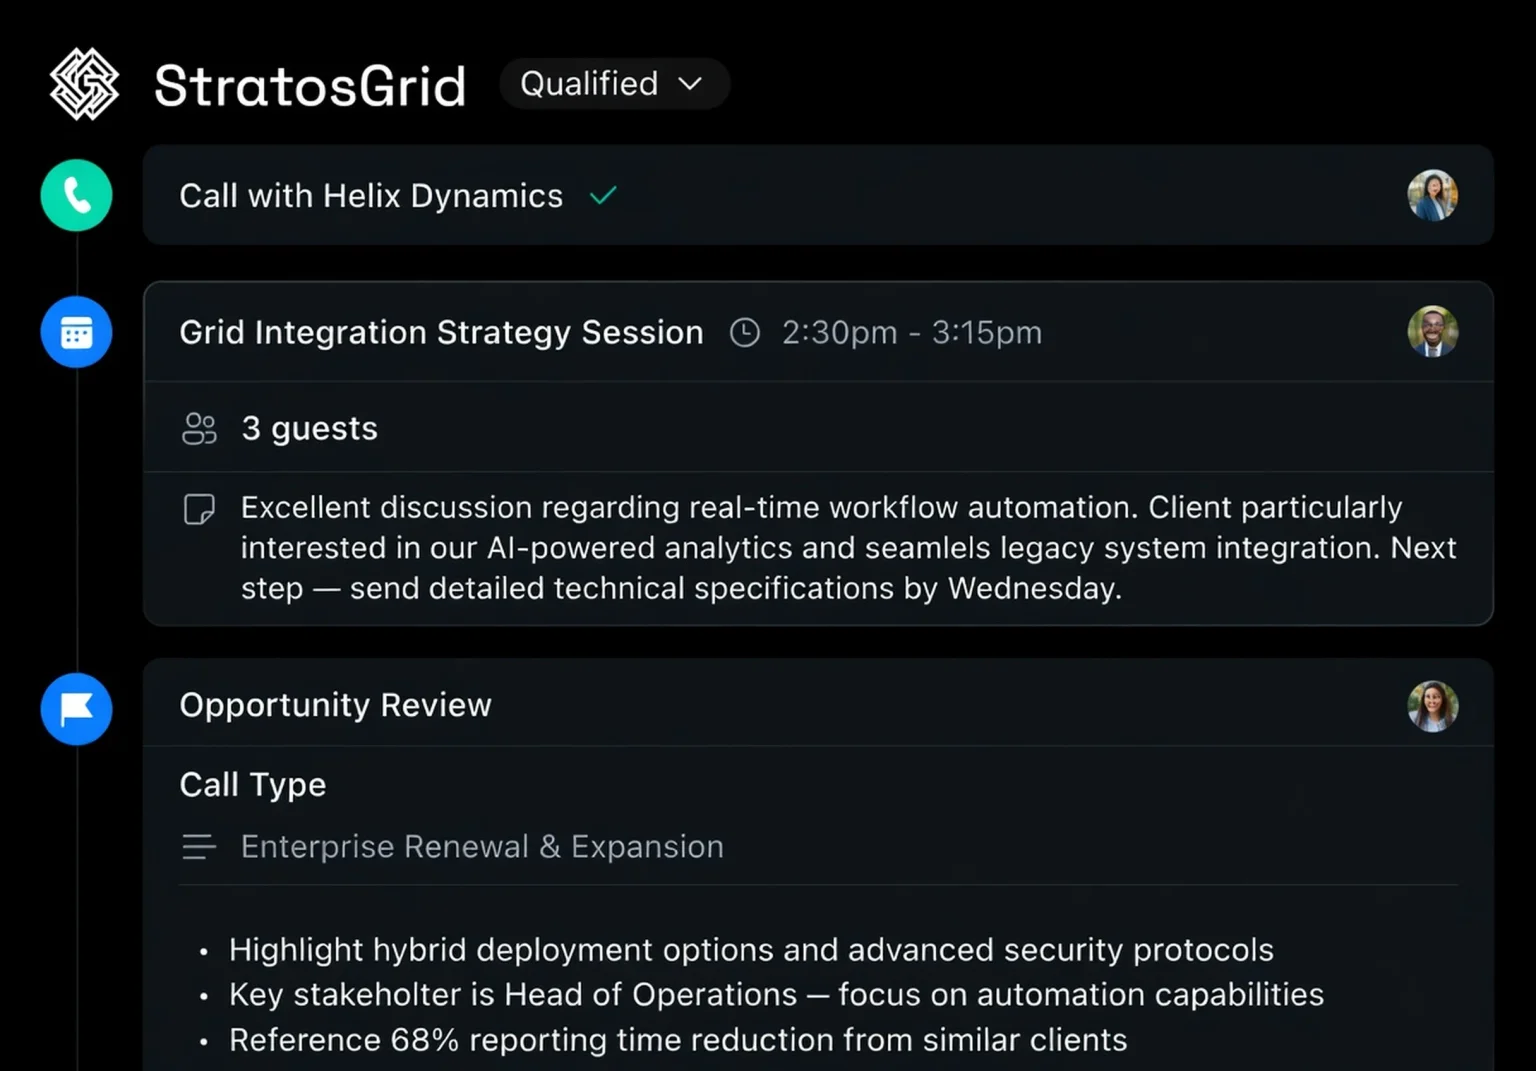Click the StratosGrid logo icon
The image size is (1536, 1071).
[x=84, y=84]
